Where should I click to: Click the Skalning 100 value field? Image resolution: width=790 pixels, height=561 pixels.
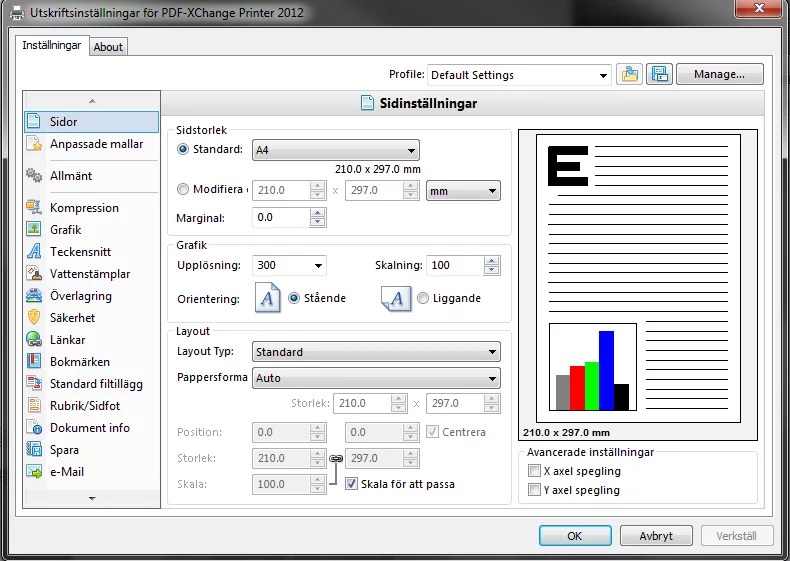tap(454, 265)
